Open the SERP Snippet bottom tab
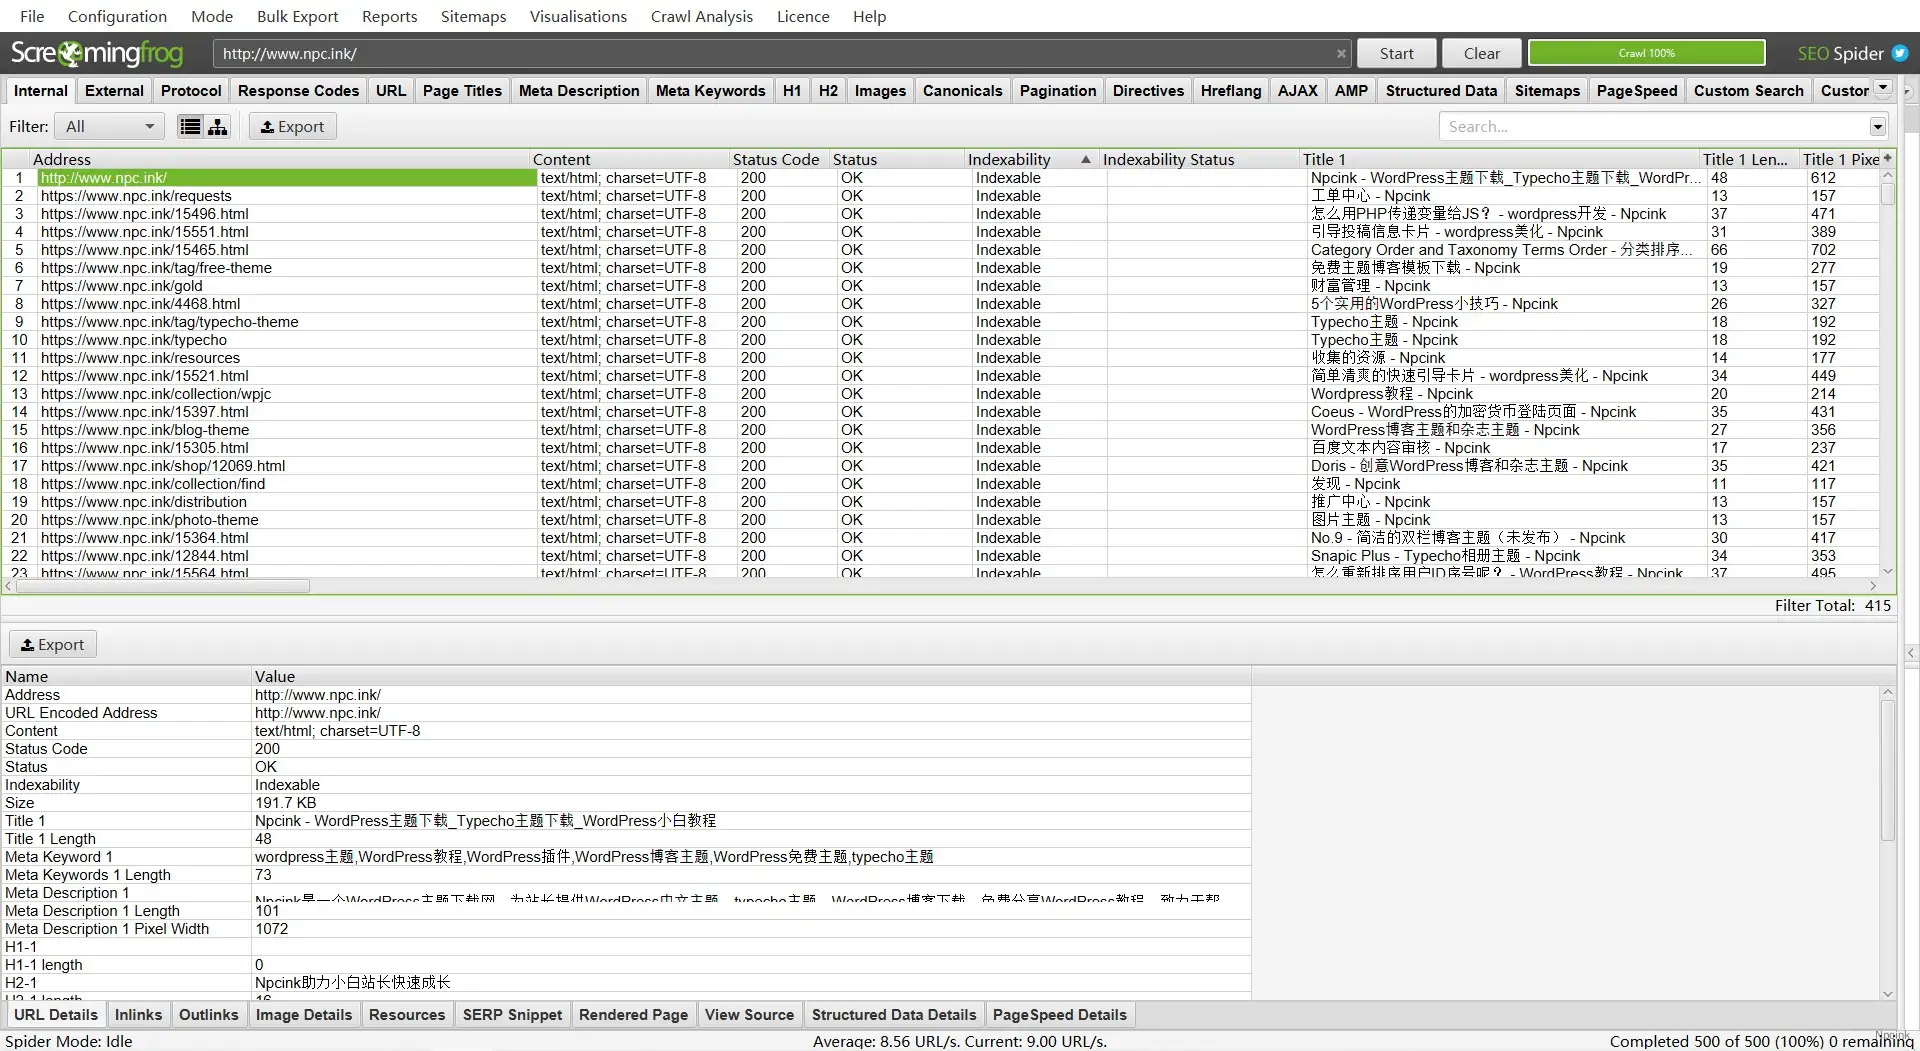This screenshot has height=1051, width=1920. [x=512, y=1014]
